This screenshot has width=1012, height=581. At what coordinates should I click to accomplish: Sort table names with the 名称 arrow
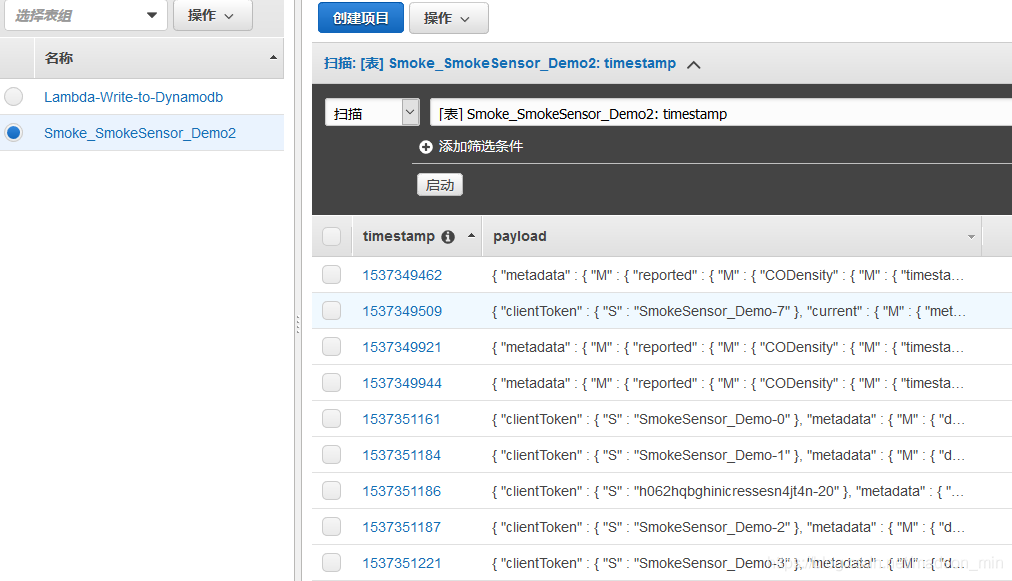273,57
